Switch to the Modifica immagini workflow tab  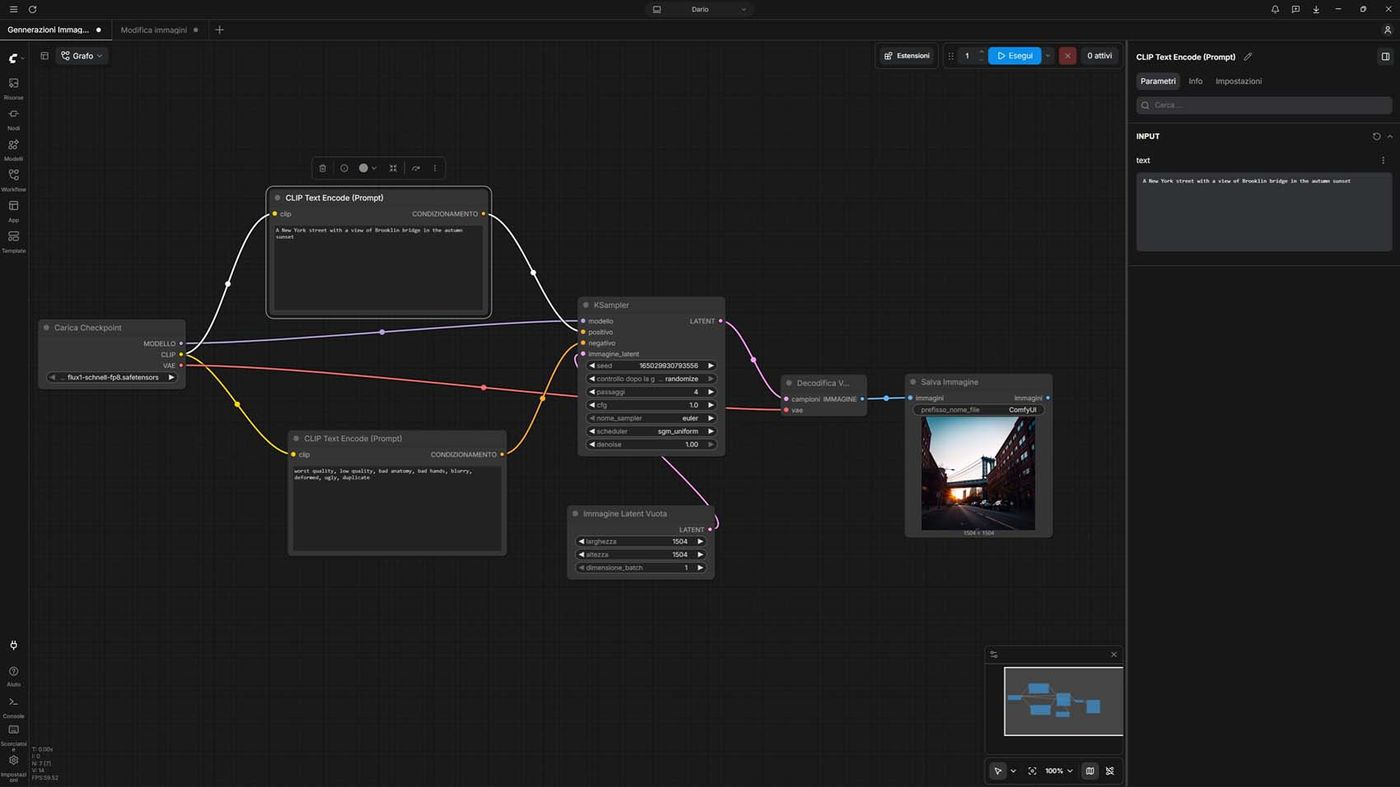click(x=154, y=30)
